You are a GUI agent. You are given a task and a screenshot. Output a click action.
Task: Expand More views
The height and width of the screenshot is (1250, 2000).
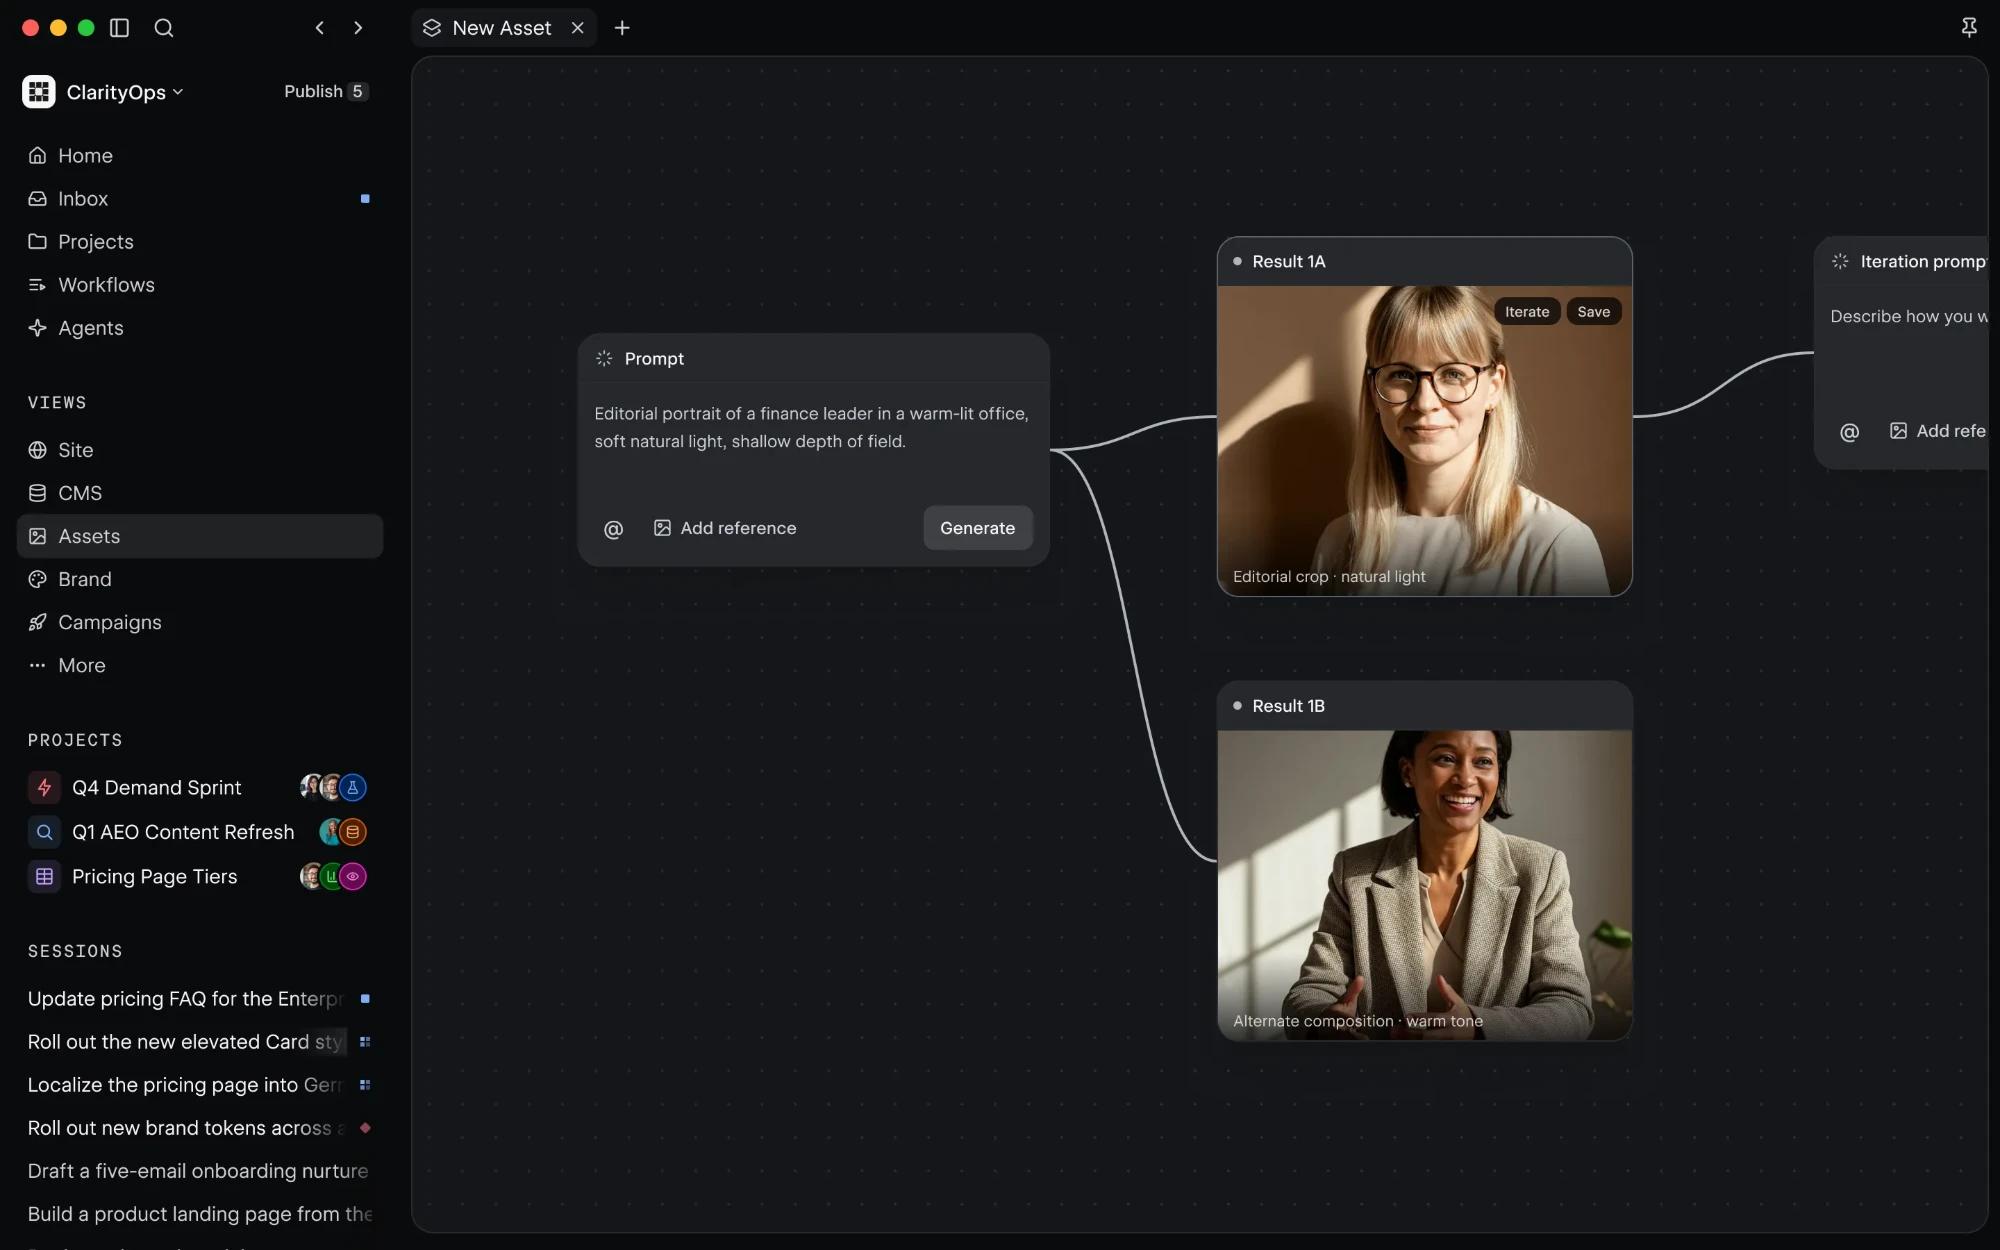pos(200,665)
